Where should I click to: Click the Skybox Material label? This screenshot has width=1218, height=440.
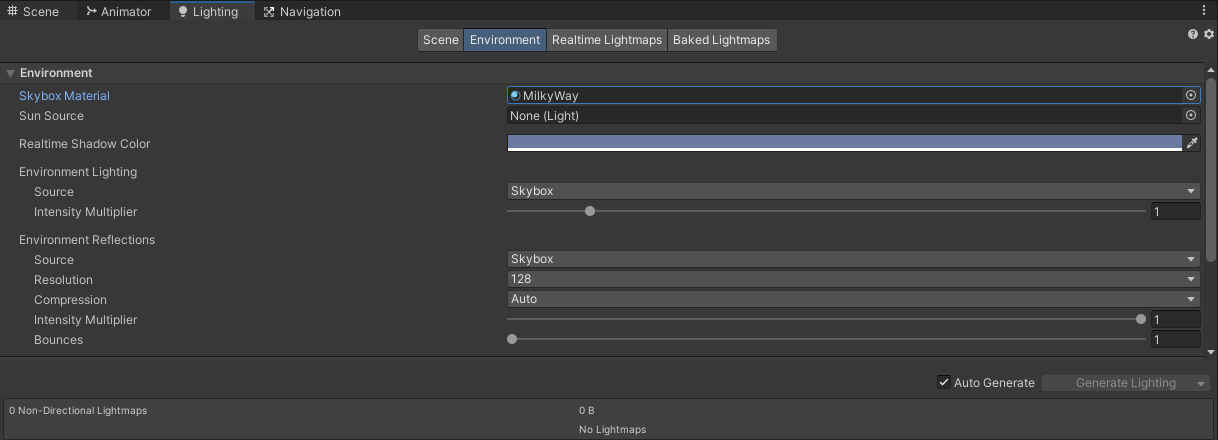pyautogui.click(x=64, y=96)
